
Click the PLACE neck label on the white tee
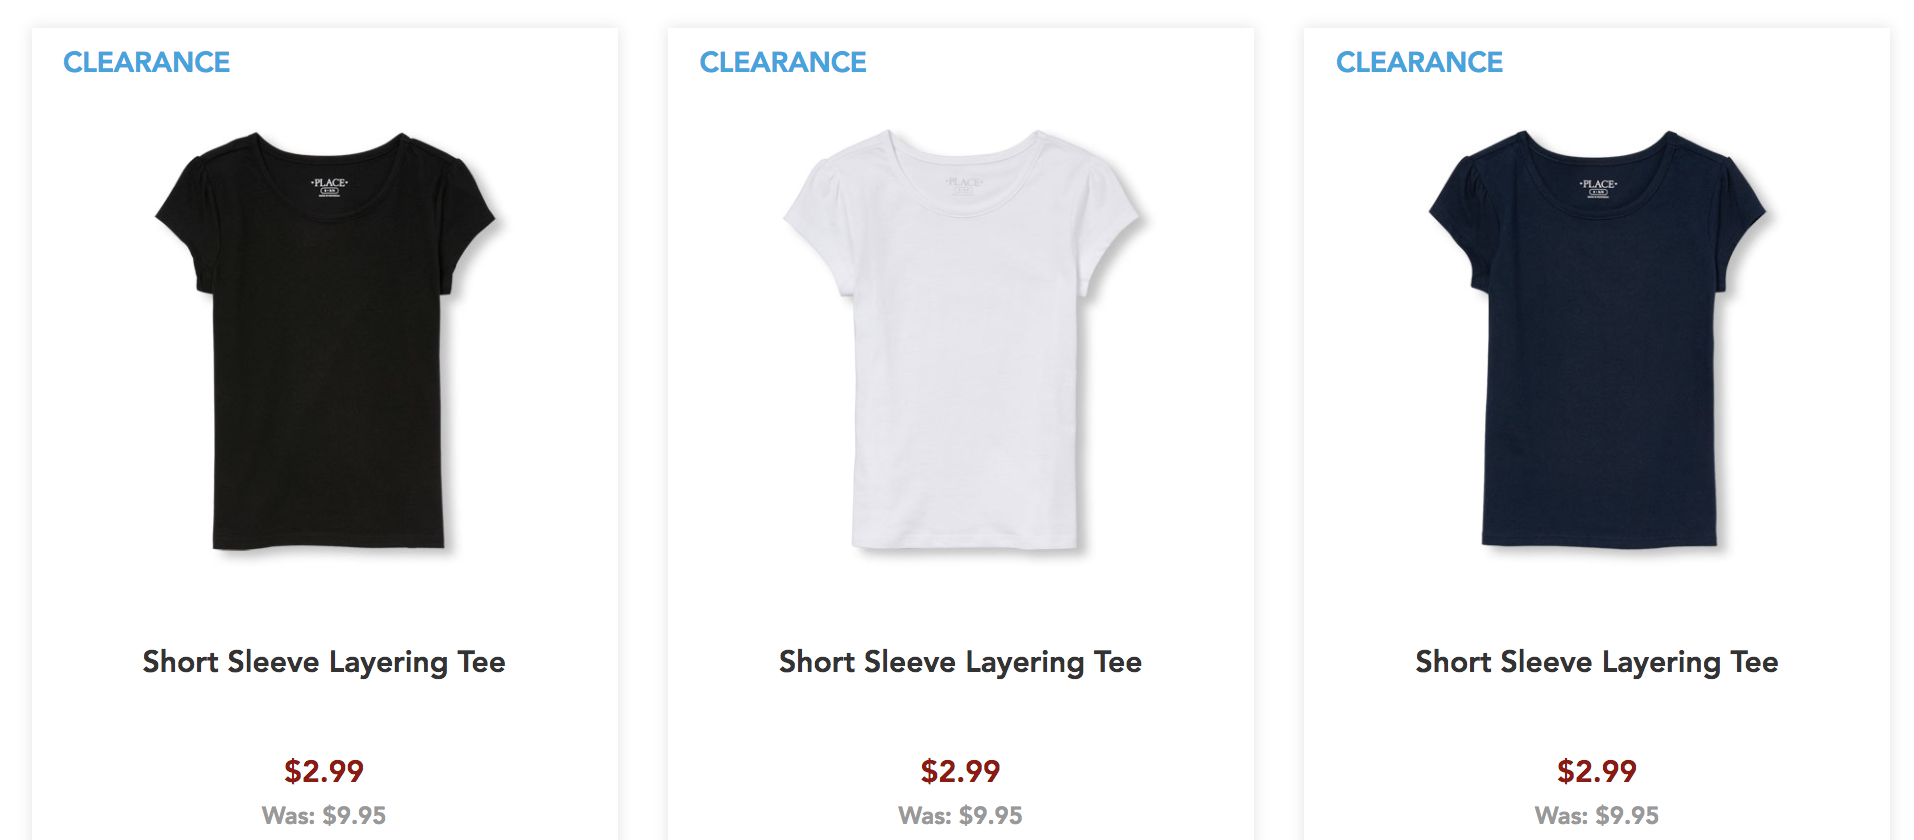pos(964,186)
